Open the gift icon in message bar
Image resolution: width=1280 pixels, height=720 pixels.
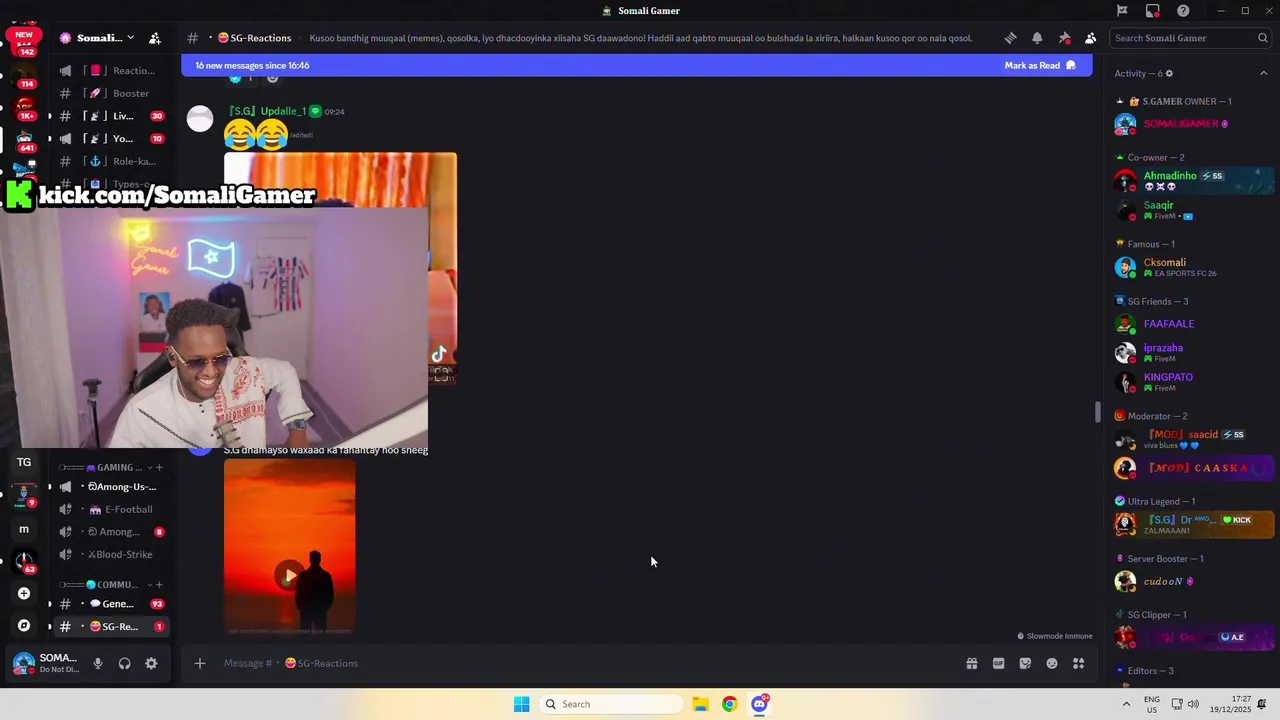coord(971,663)
